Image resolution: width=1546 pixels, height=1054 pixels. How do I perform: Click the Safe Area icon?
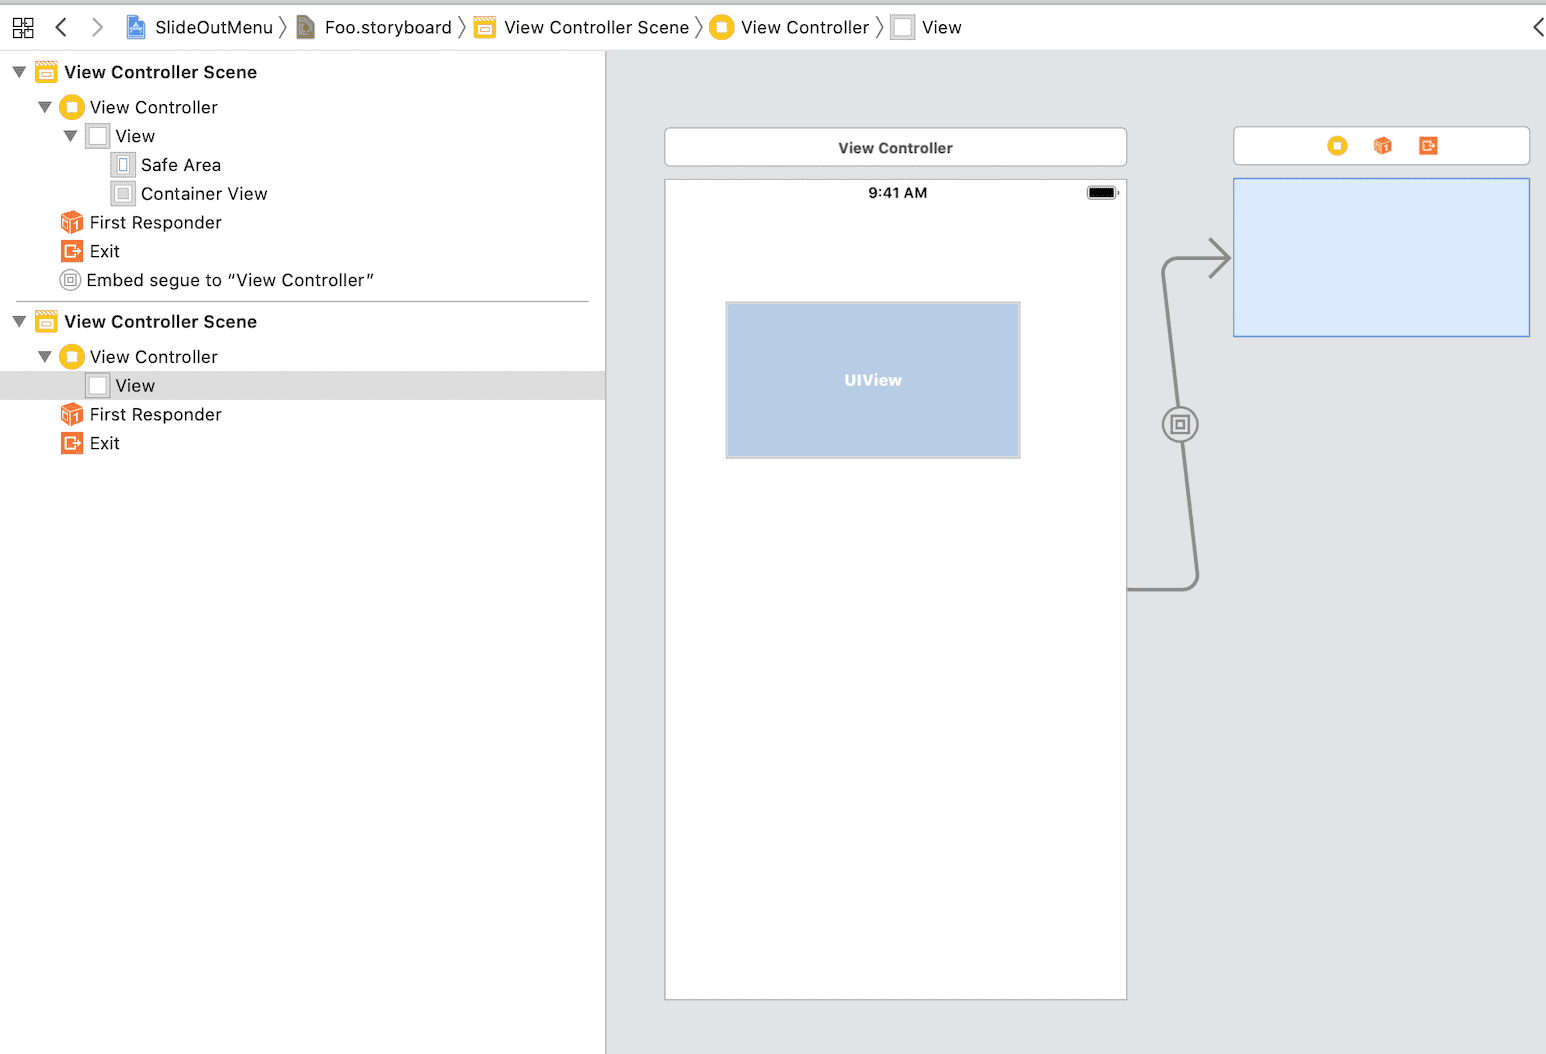(x=123, y=165)
